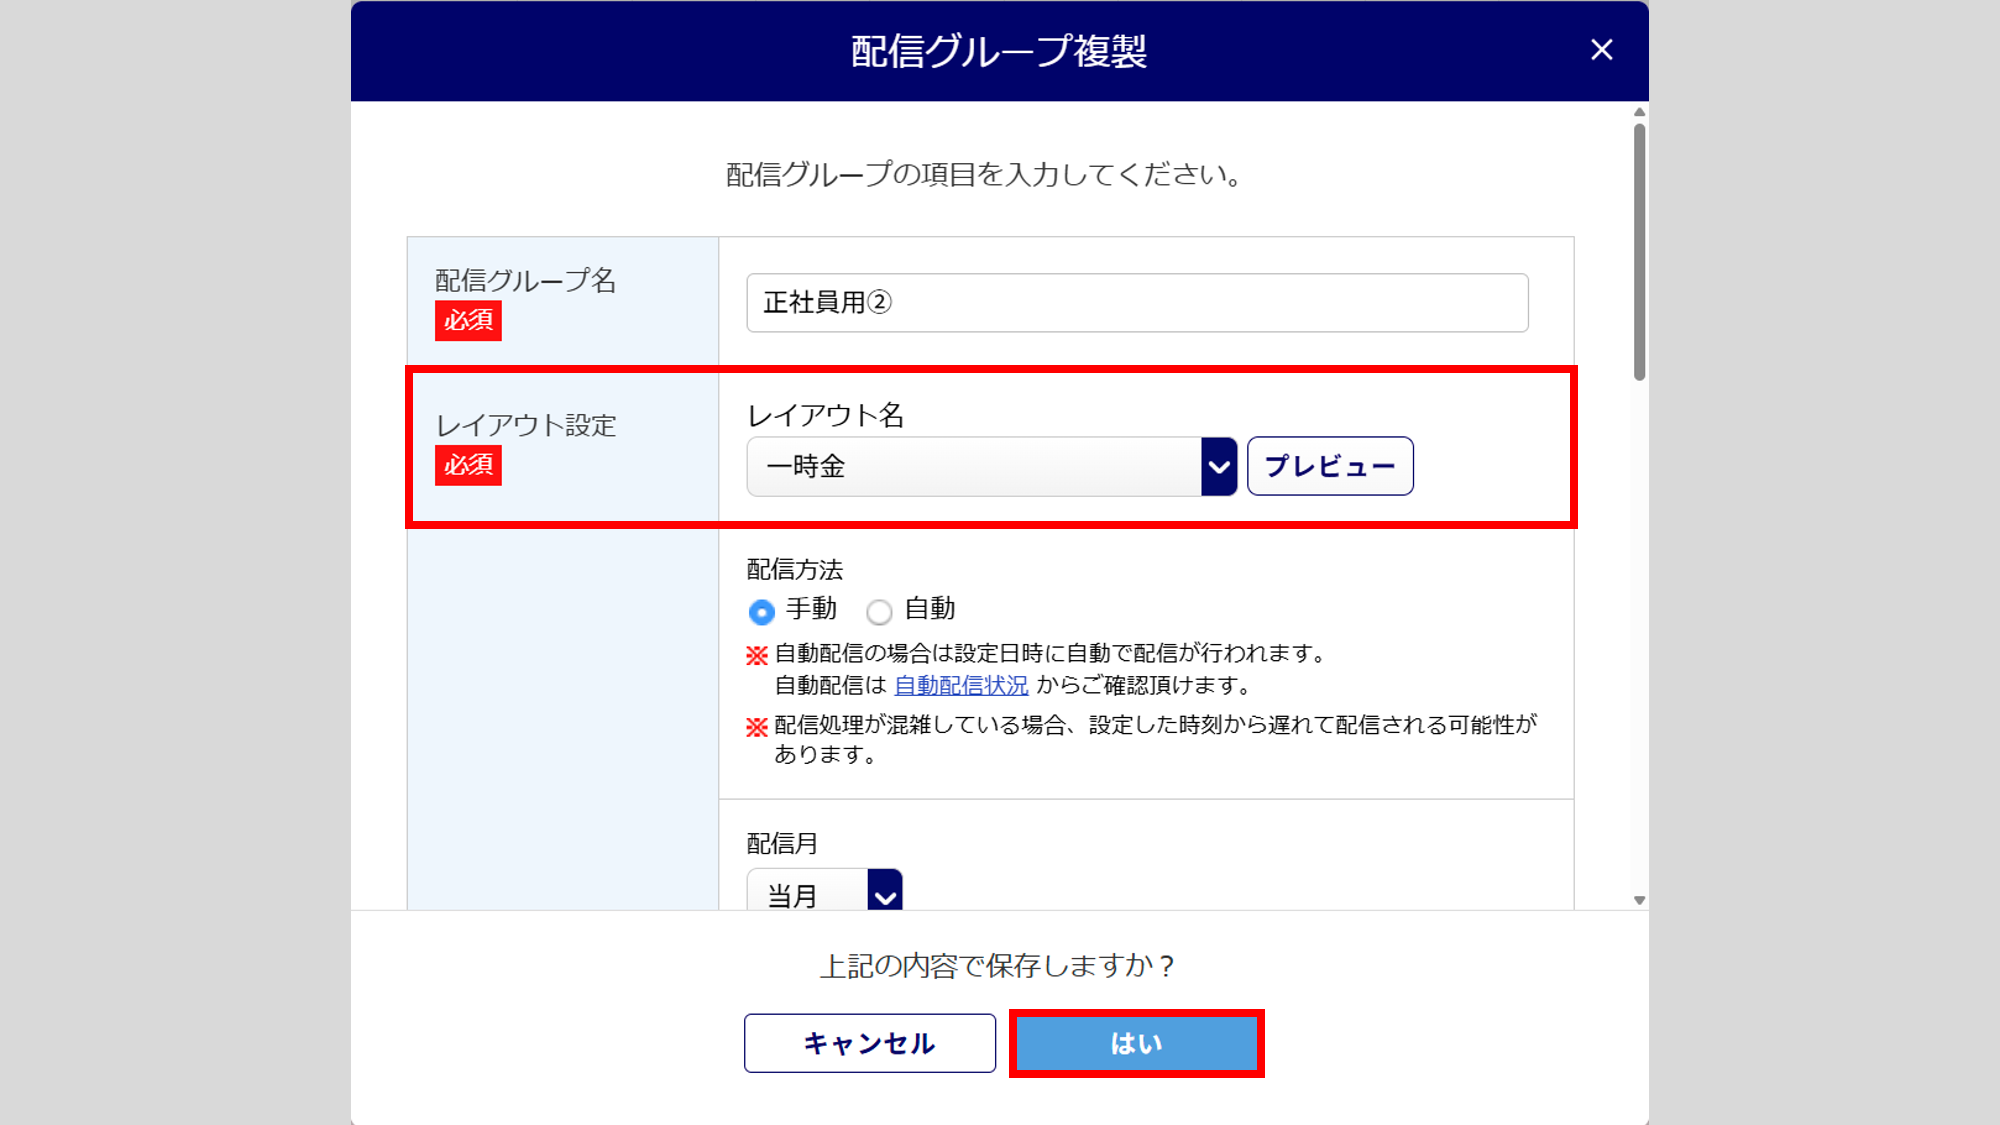This screenshot has height=1125, width=2000.
Task: Select the 自動 radio button
Action: [x=879, y=611]
